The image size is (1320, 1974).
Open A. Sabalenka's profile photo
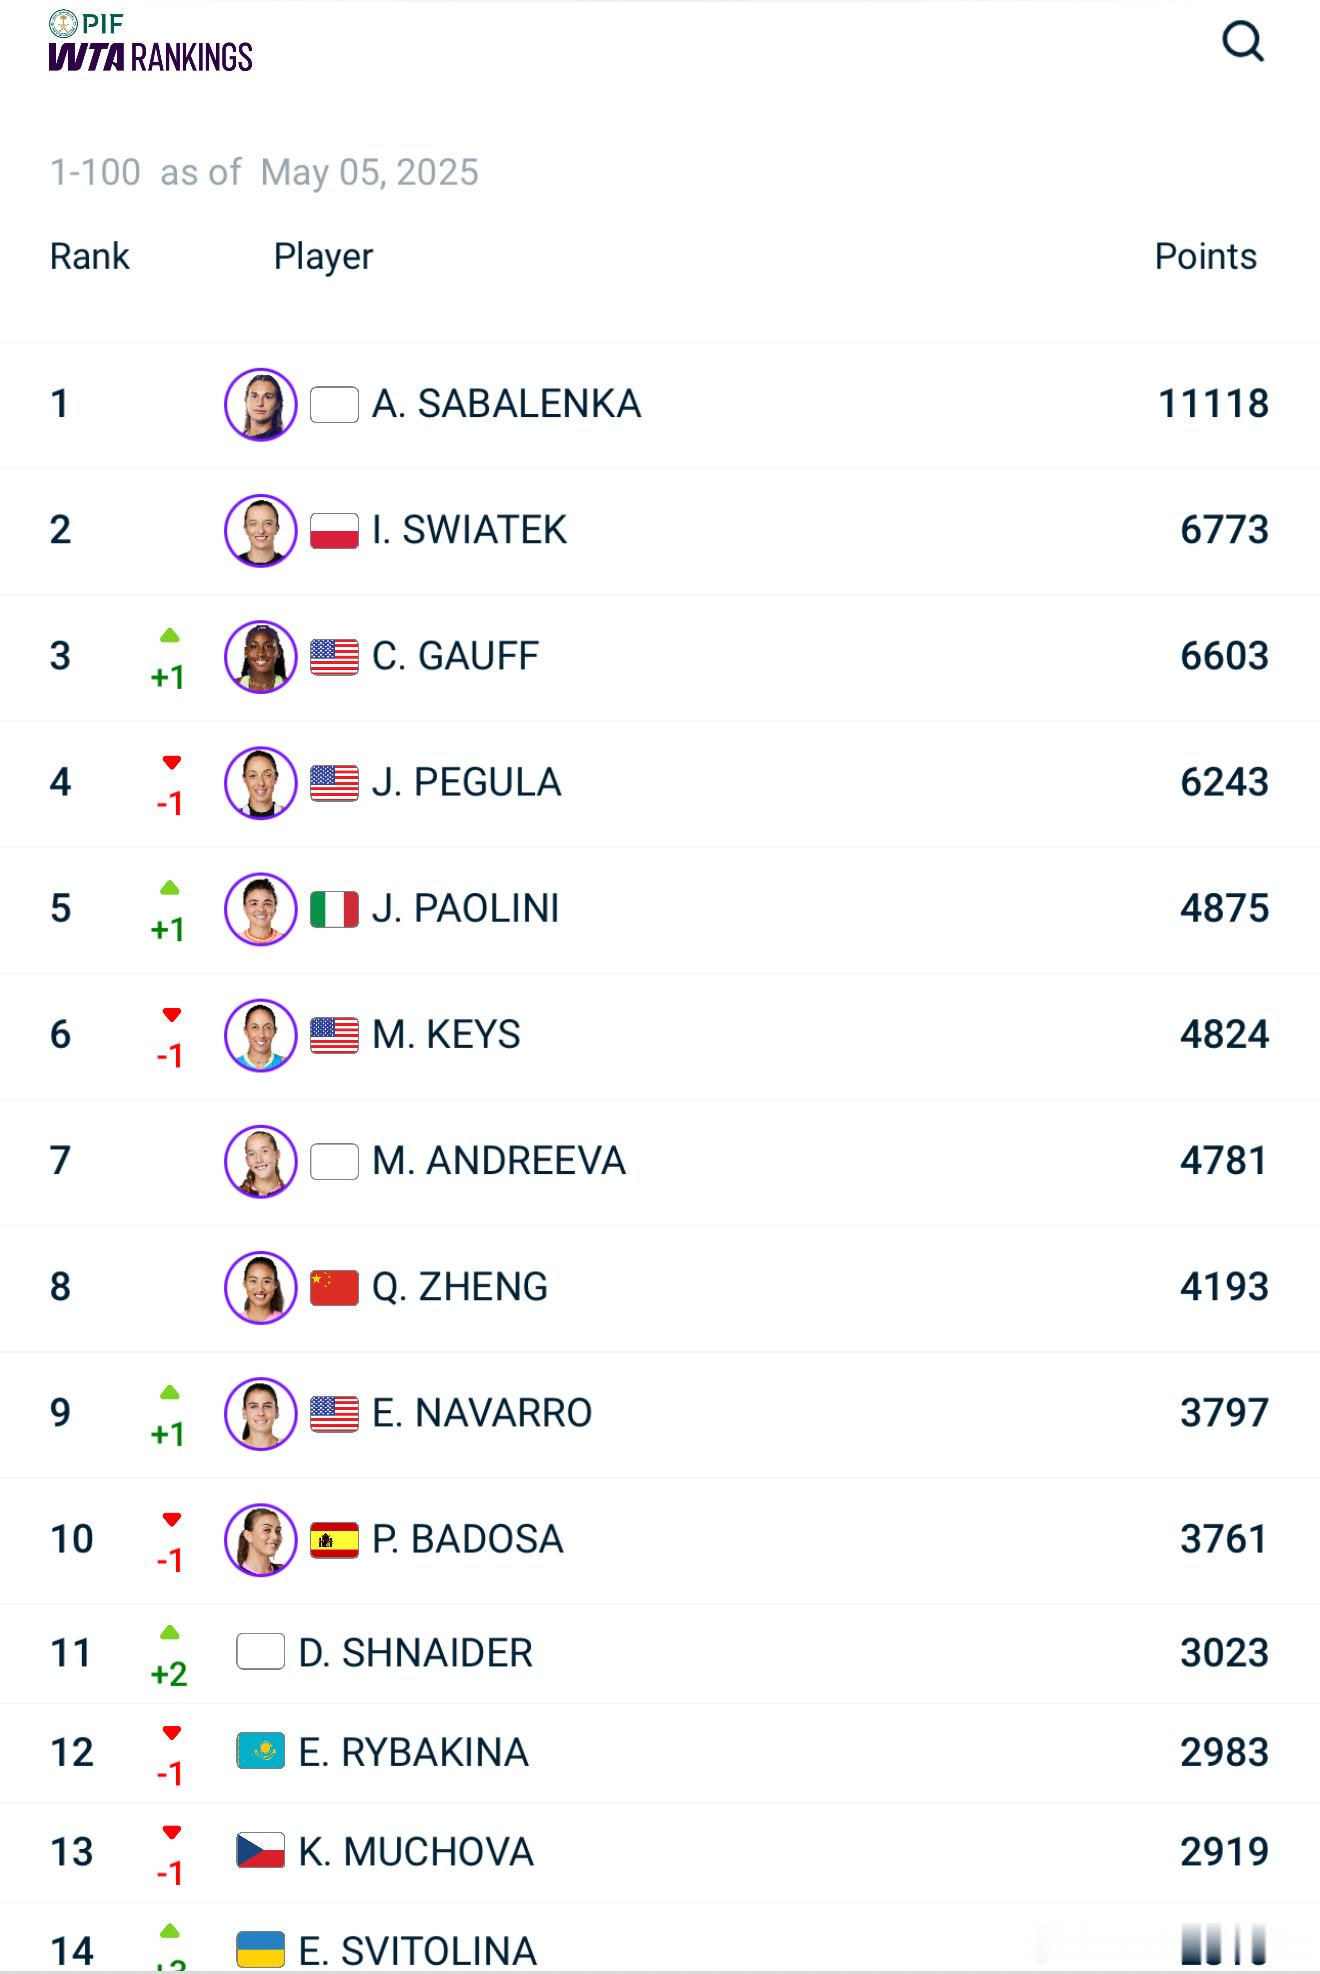261,405
